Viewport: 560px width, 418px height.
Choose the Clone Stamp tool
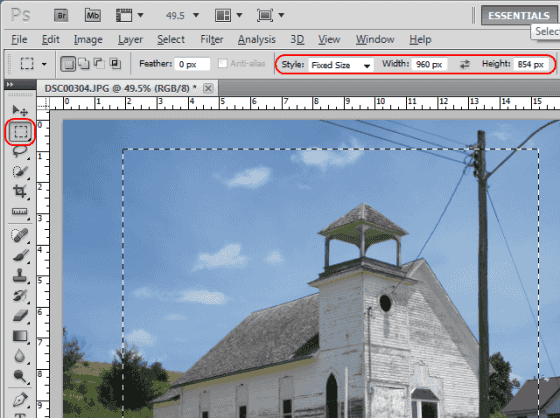[x=20, y=275]
